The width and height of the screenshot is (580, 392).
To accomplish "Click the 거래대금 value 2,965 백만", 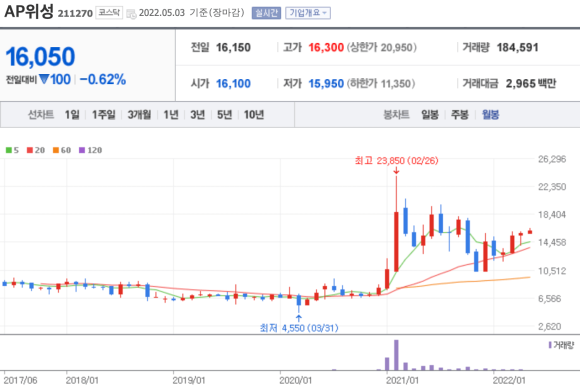I will click(x=531, y=84).
